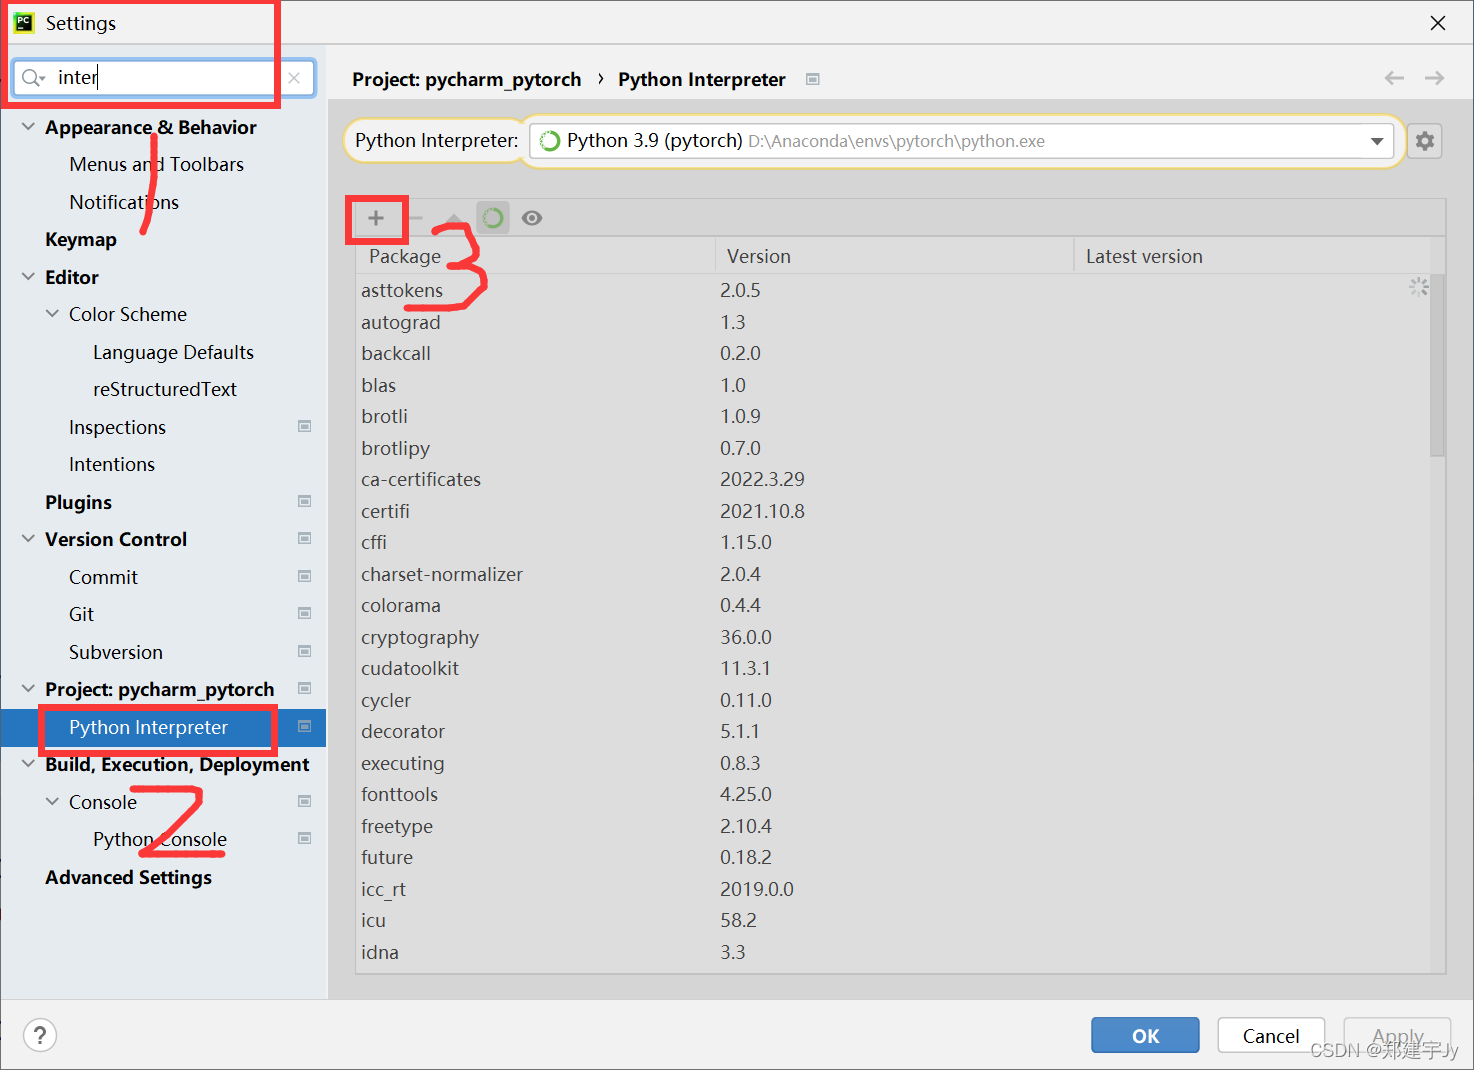This screenshot has height=1070, width=1474.
Task: Select the cudatoolkit package row
Action: [893, 668]
